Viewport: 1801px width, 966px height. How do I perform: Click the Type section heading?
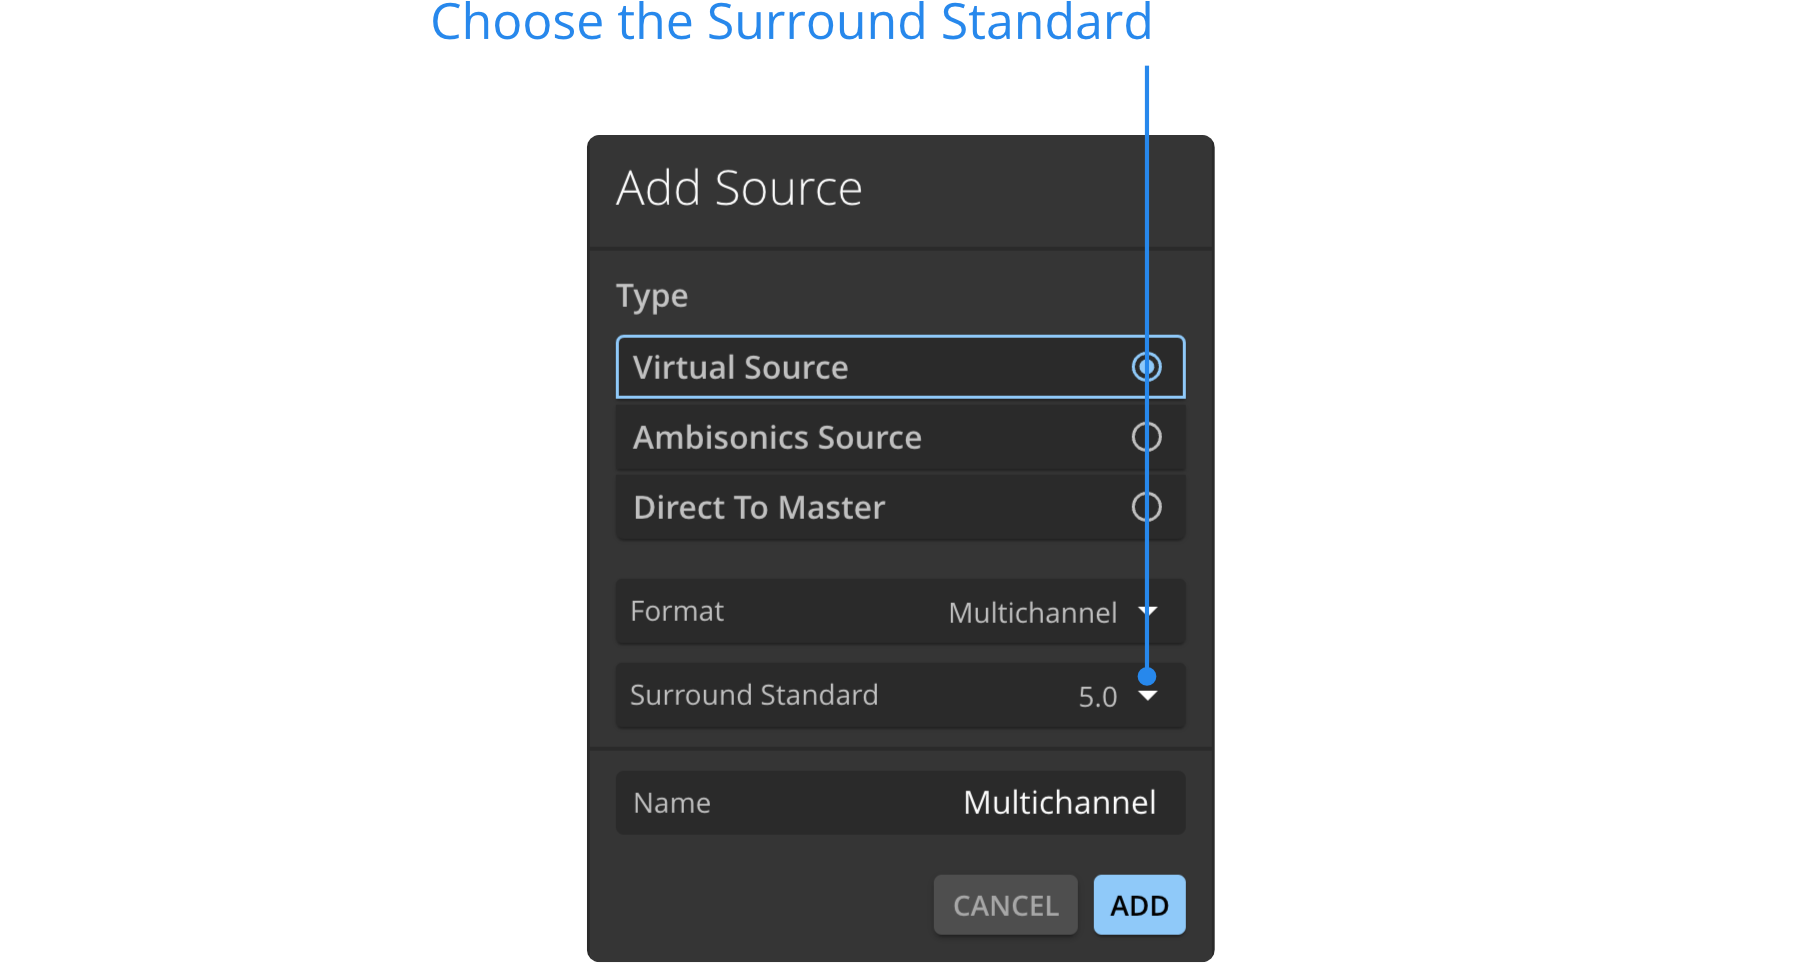pyautogui.click(x=652, y=296)
